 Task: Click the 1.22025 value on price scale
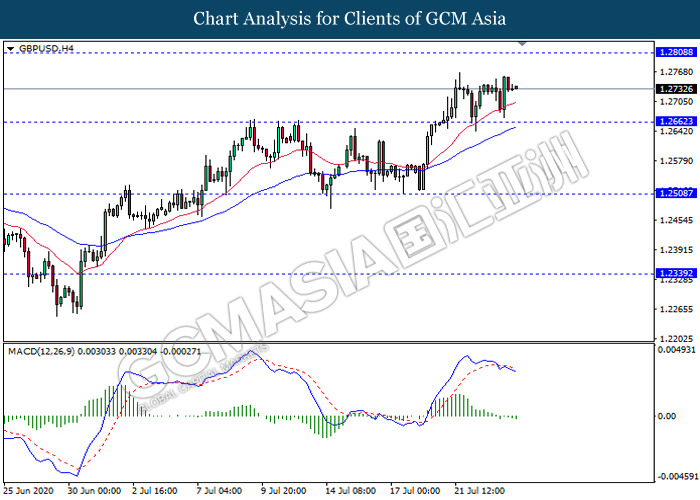coord(675,338)
